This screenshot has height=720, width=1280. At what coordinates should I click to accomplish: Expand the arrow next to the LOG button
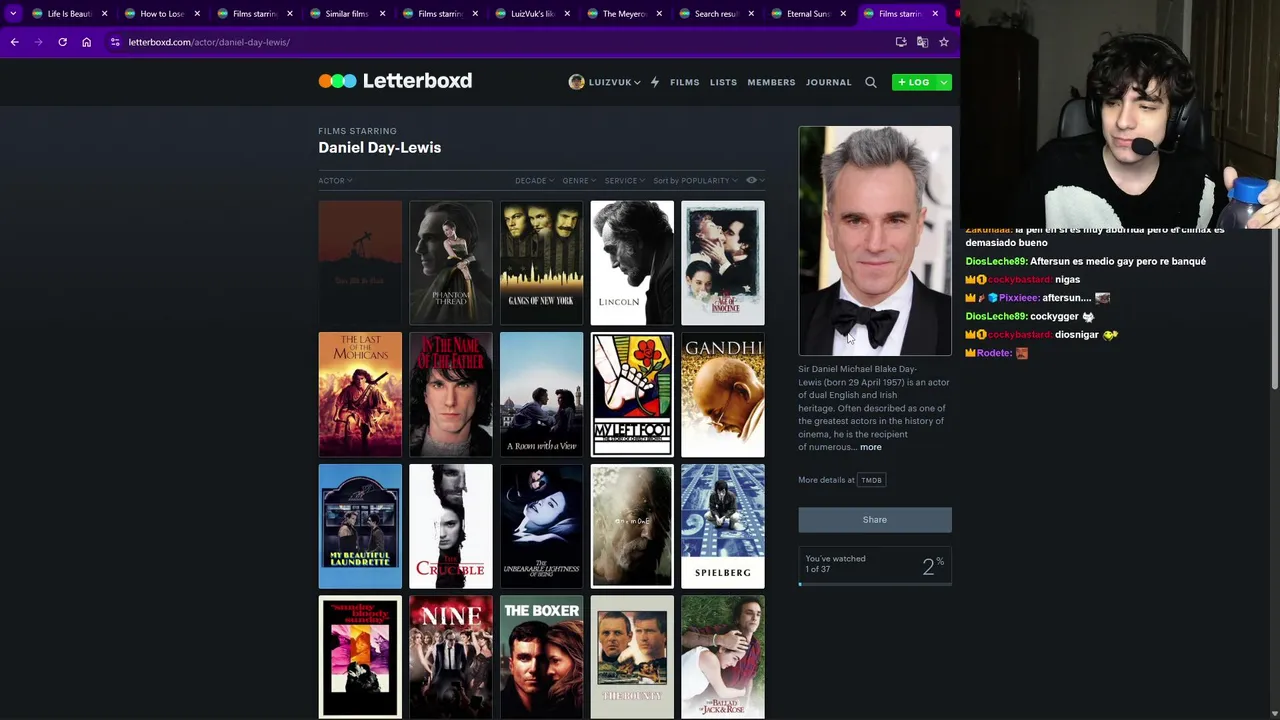pyautogui.click(x=943, y=82)
